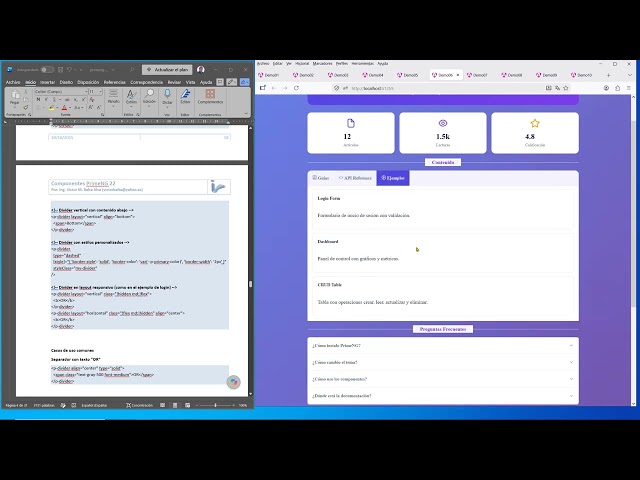The image size is (640, 480).
Task: Click the Undo arrow in Word
Action: pyautogui.click(x=70, y=70)
